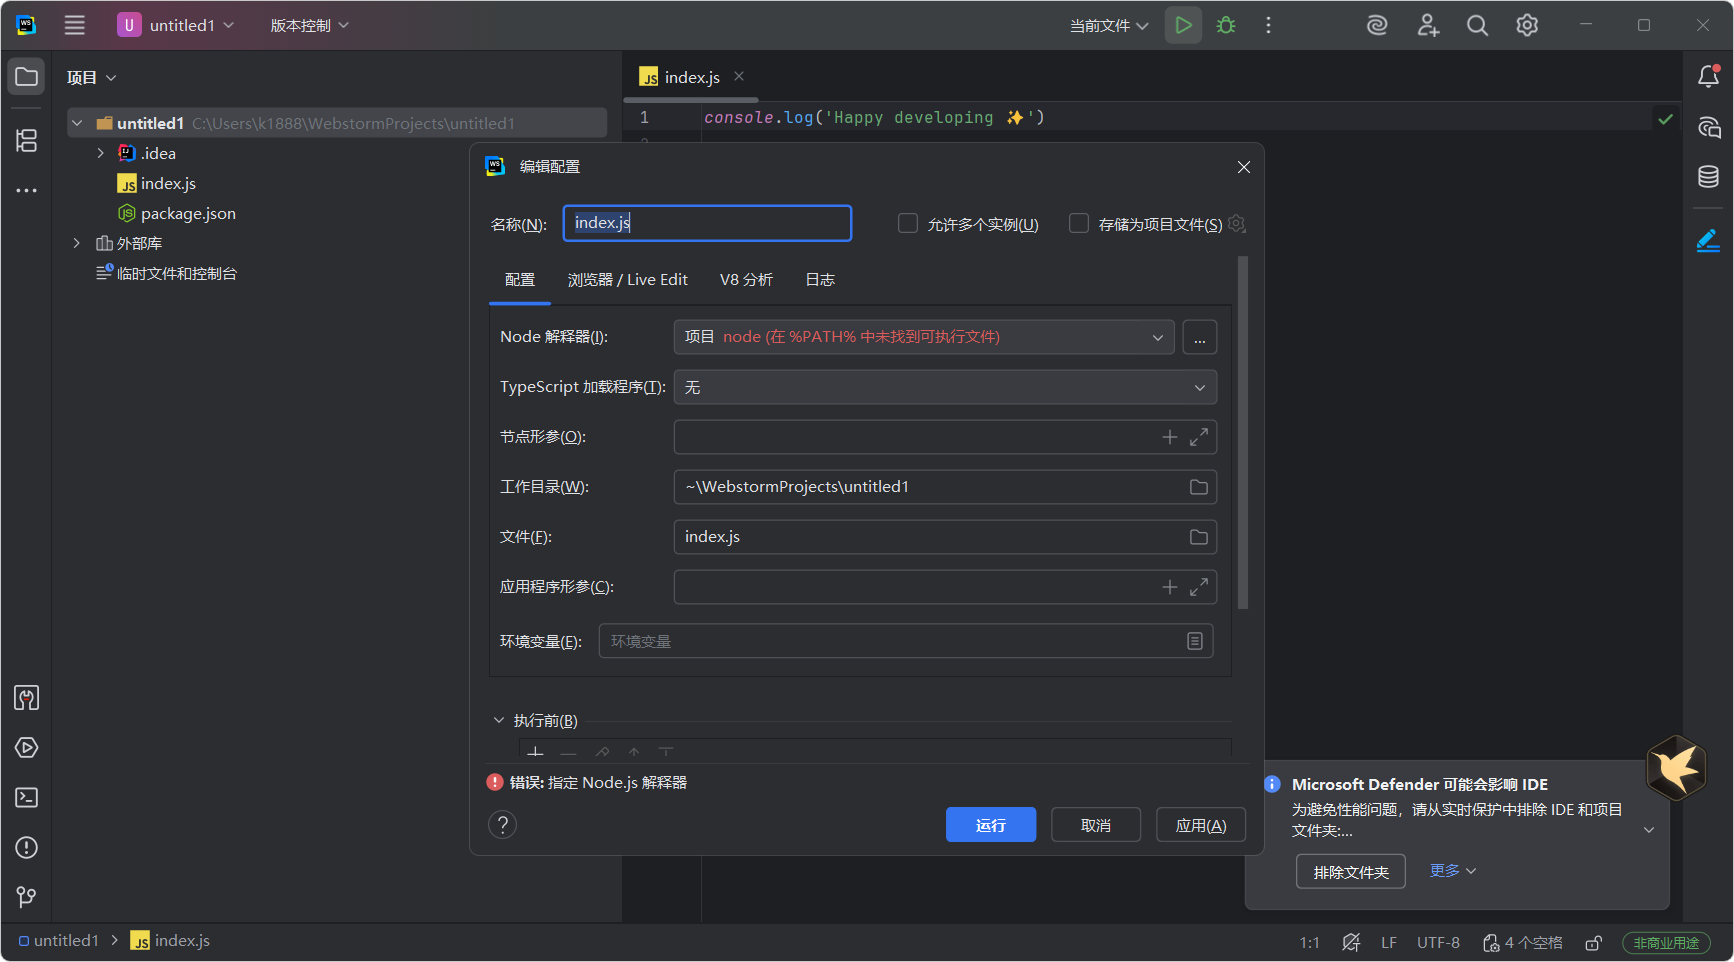Collapse the untitled1 project root
Viewport: 1734px width, 962px height.
tap(76, 123)
